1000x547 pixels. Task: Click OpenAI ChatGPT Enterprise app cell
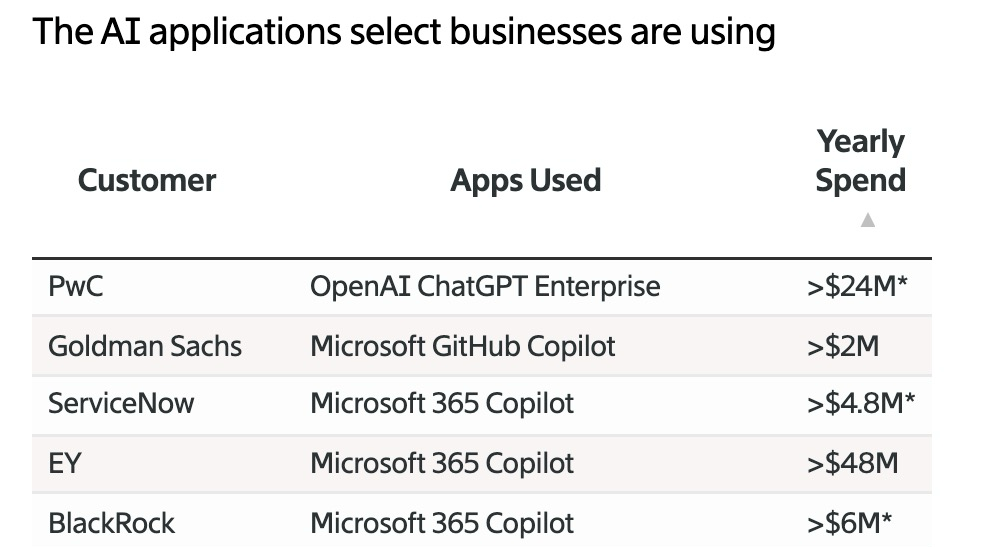pos(485,287)
